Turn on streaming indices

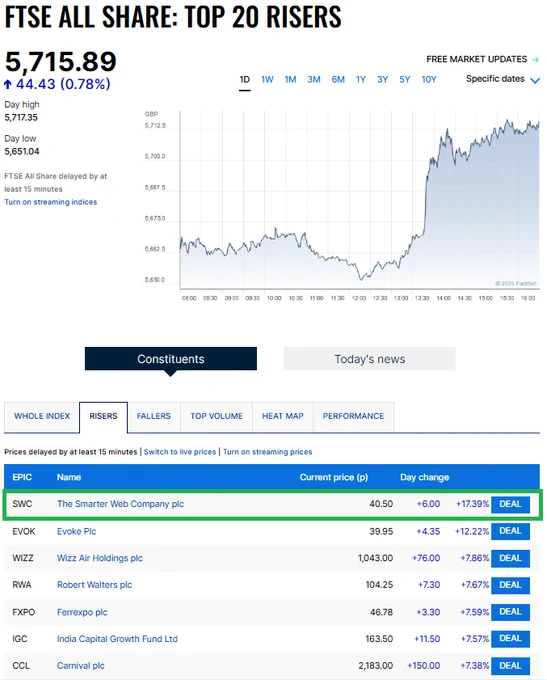(x=51, y=202)
